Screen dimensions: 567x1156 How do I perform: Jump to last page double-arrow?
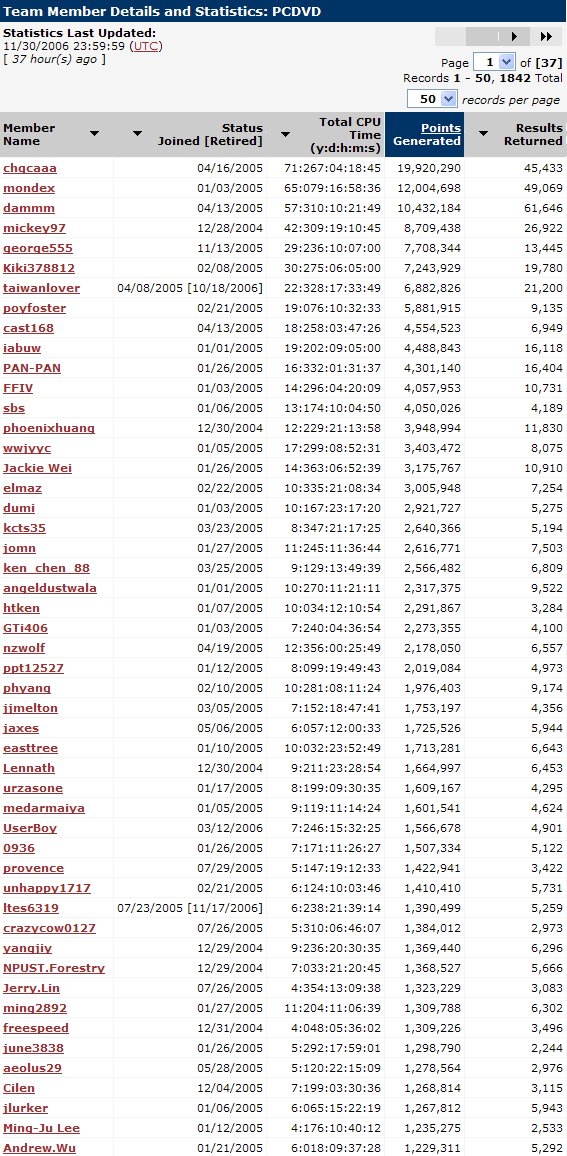546,36
